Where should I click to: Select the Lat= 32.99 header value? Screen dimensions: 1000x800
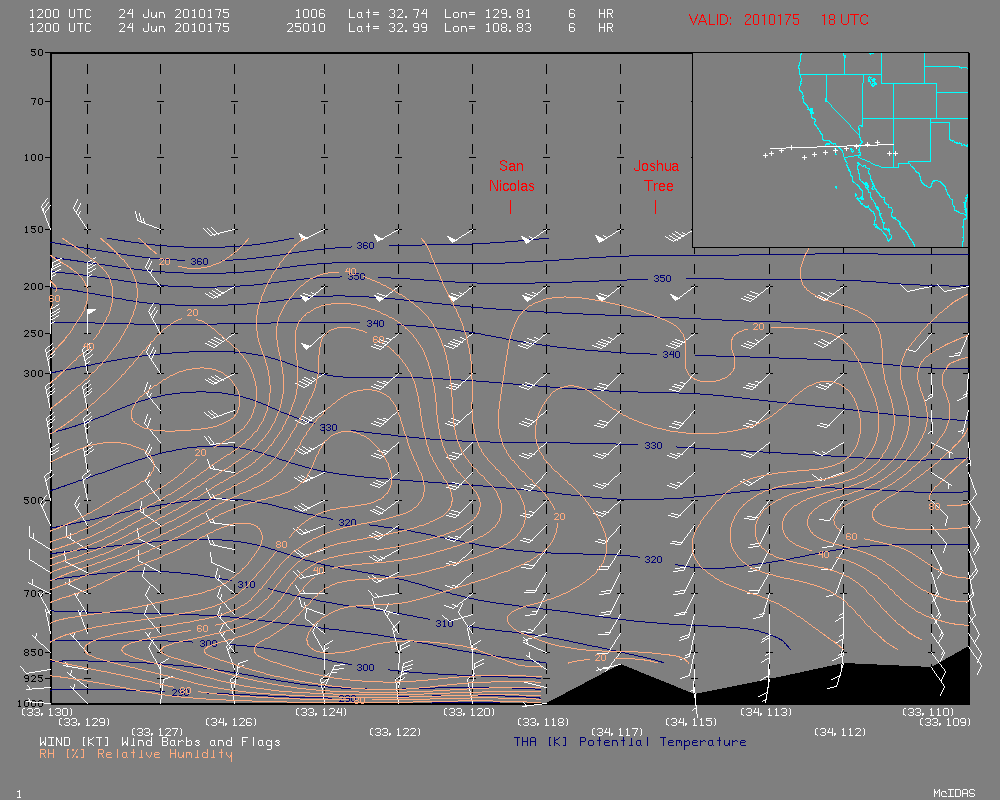pyautogui.click(x=388, y=27)
